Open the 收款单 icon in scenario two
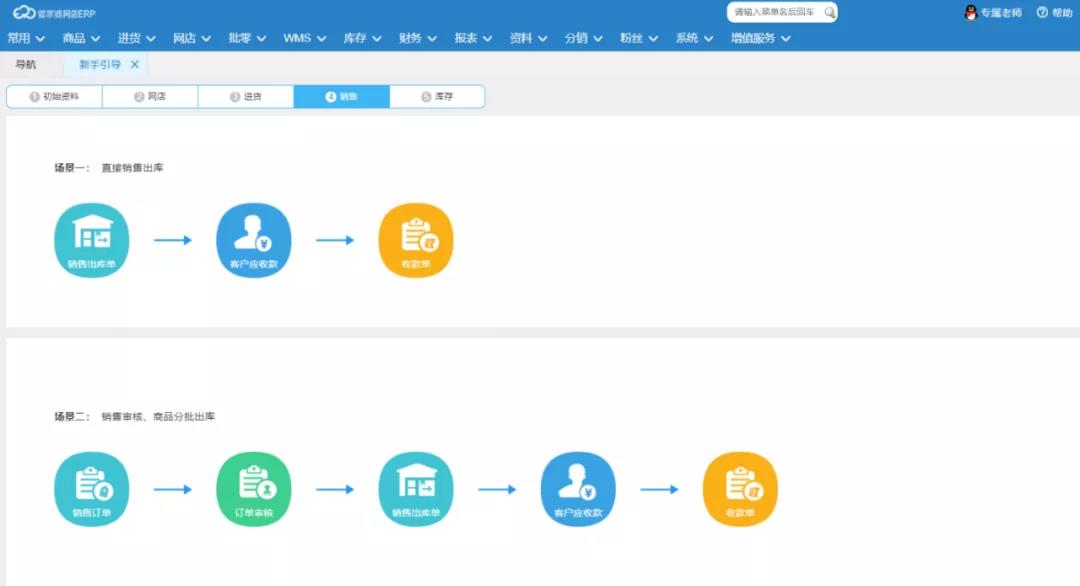Screen dimensions: 1080x586 (739, 489)
